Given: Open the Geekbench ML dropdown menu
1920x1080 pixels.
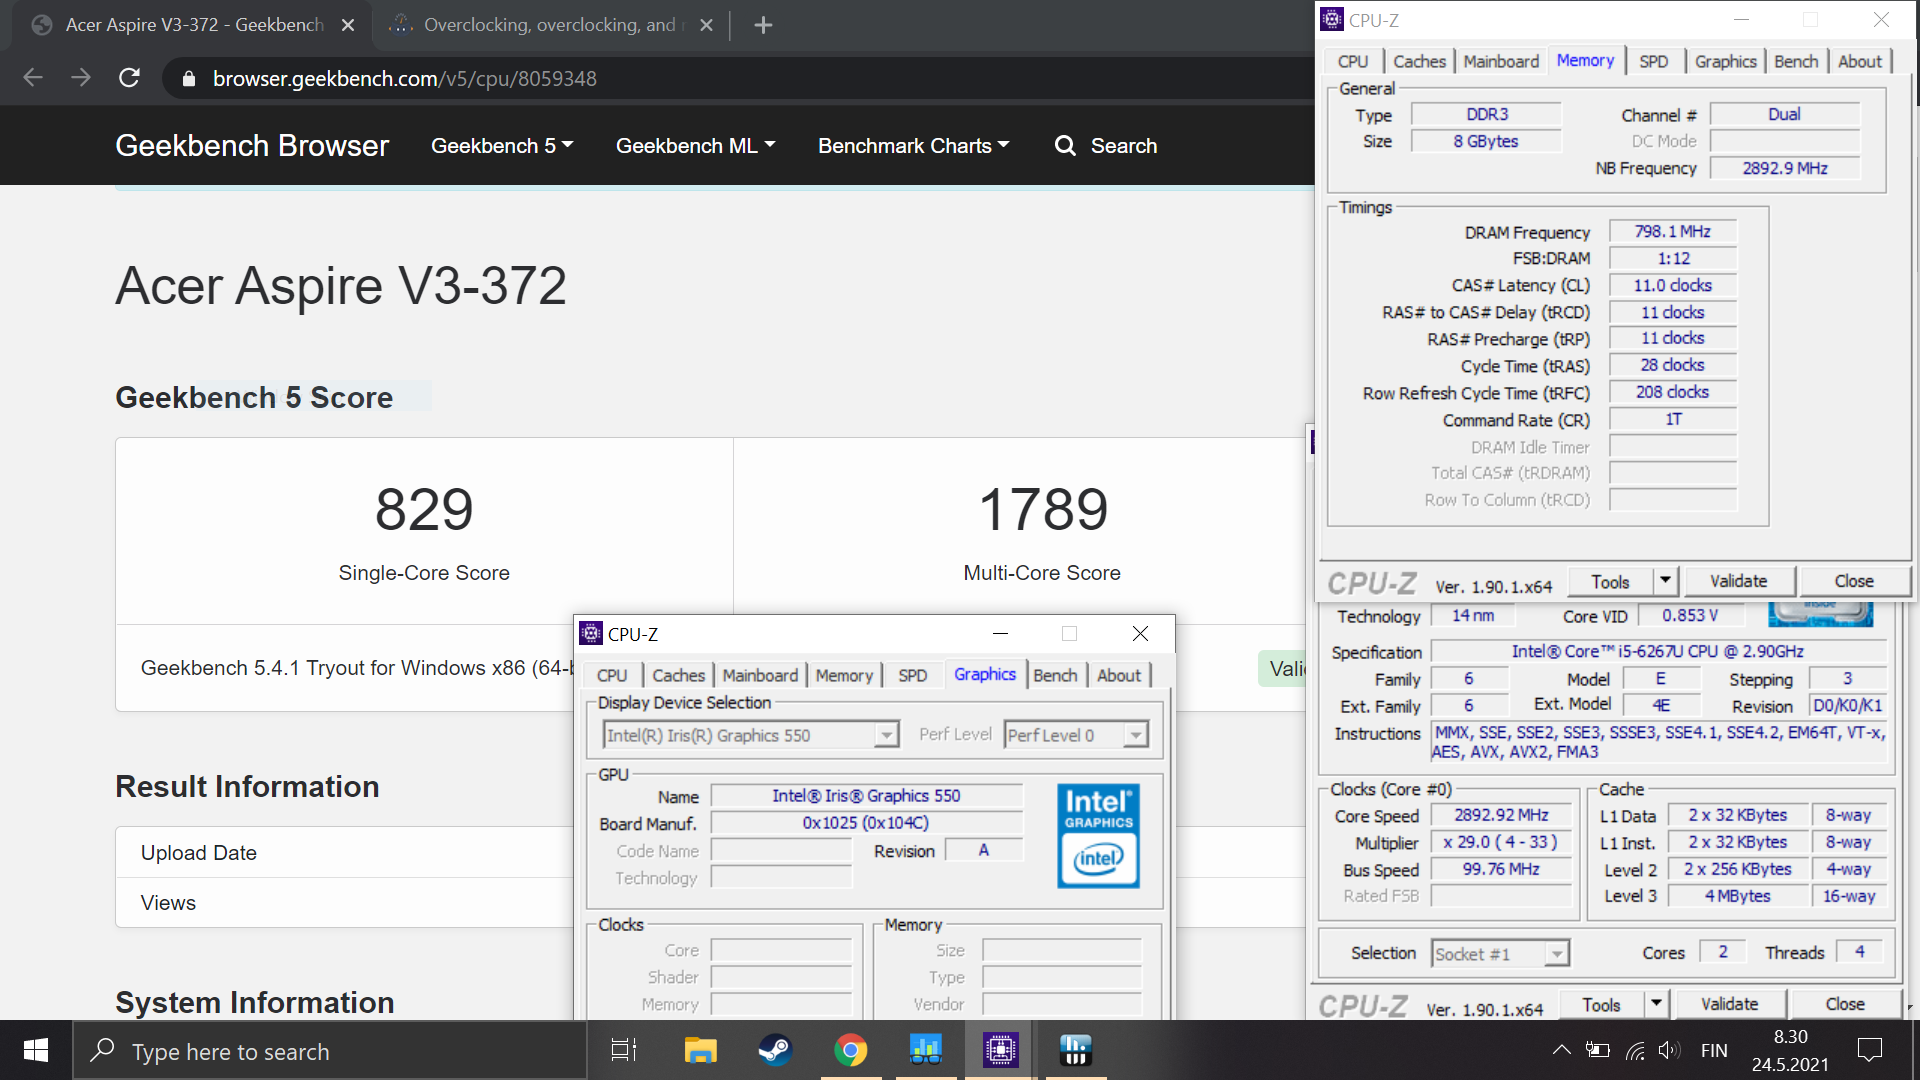Looking at the screenshot, I should pyautogui.click(x=696, y=146).
